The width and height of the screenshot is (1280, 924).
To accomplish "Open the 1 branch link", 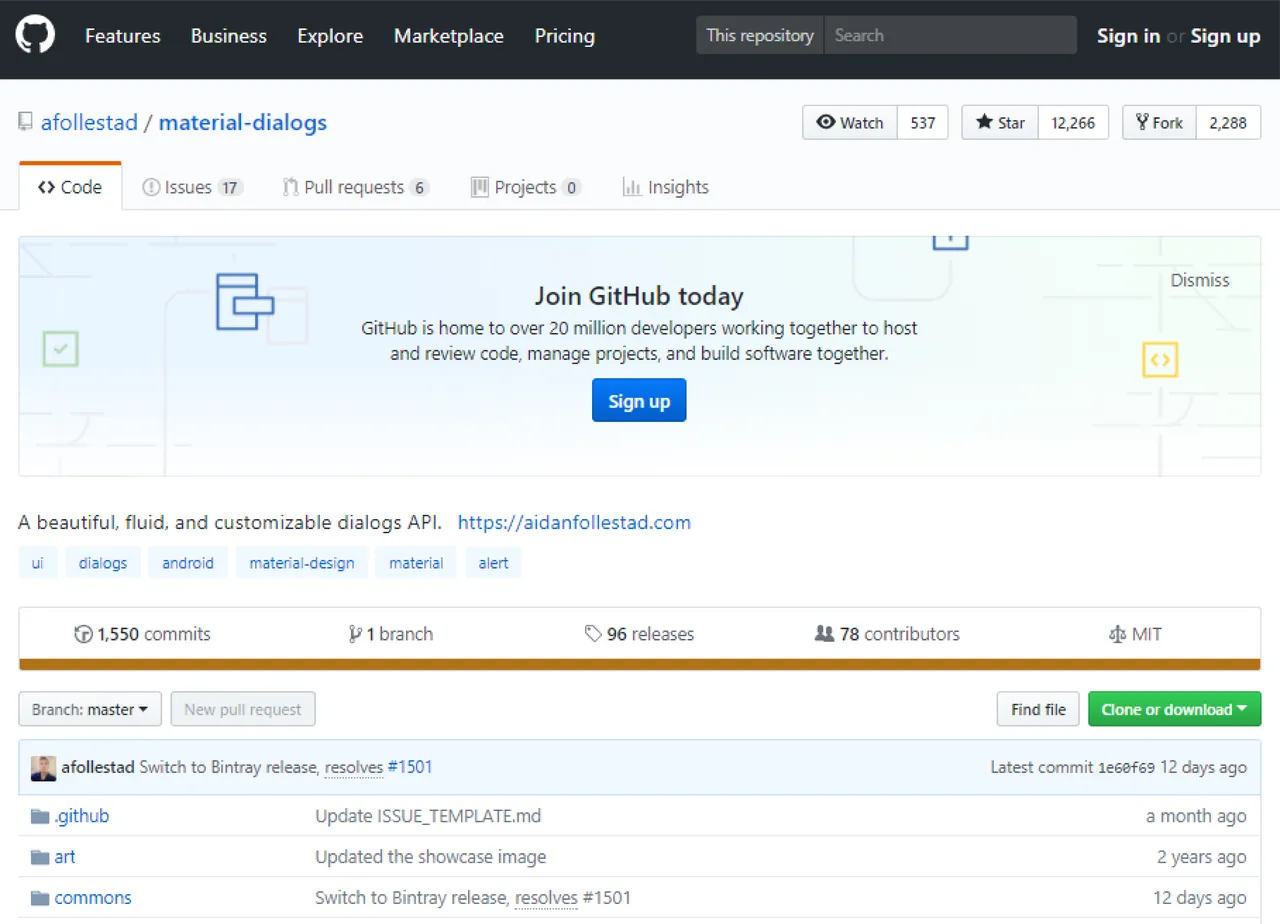I will point(391,634).
